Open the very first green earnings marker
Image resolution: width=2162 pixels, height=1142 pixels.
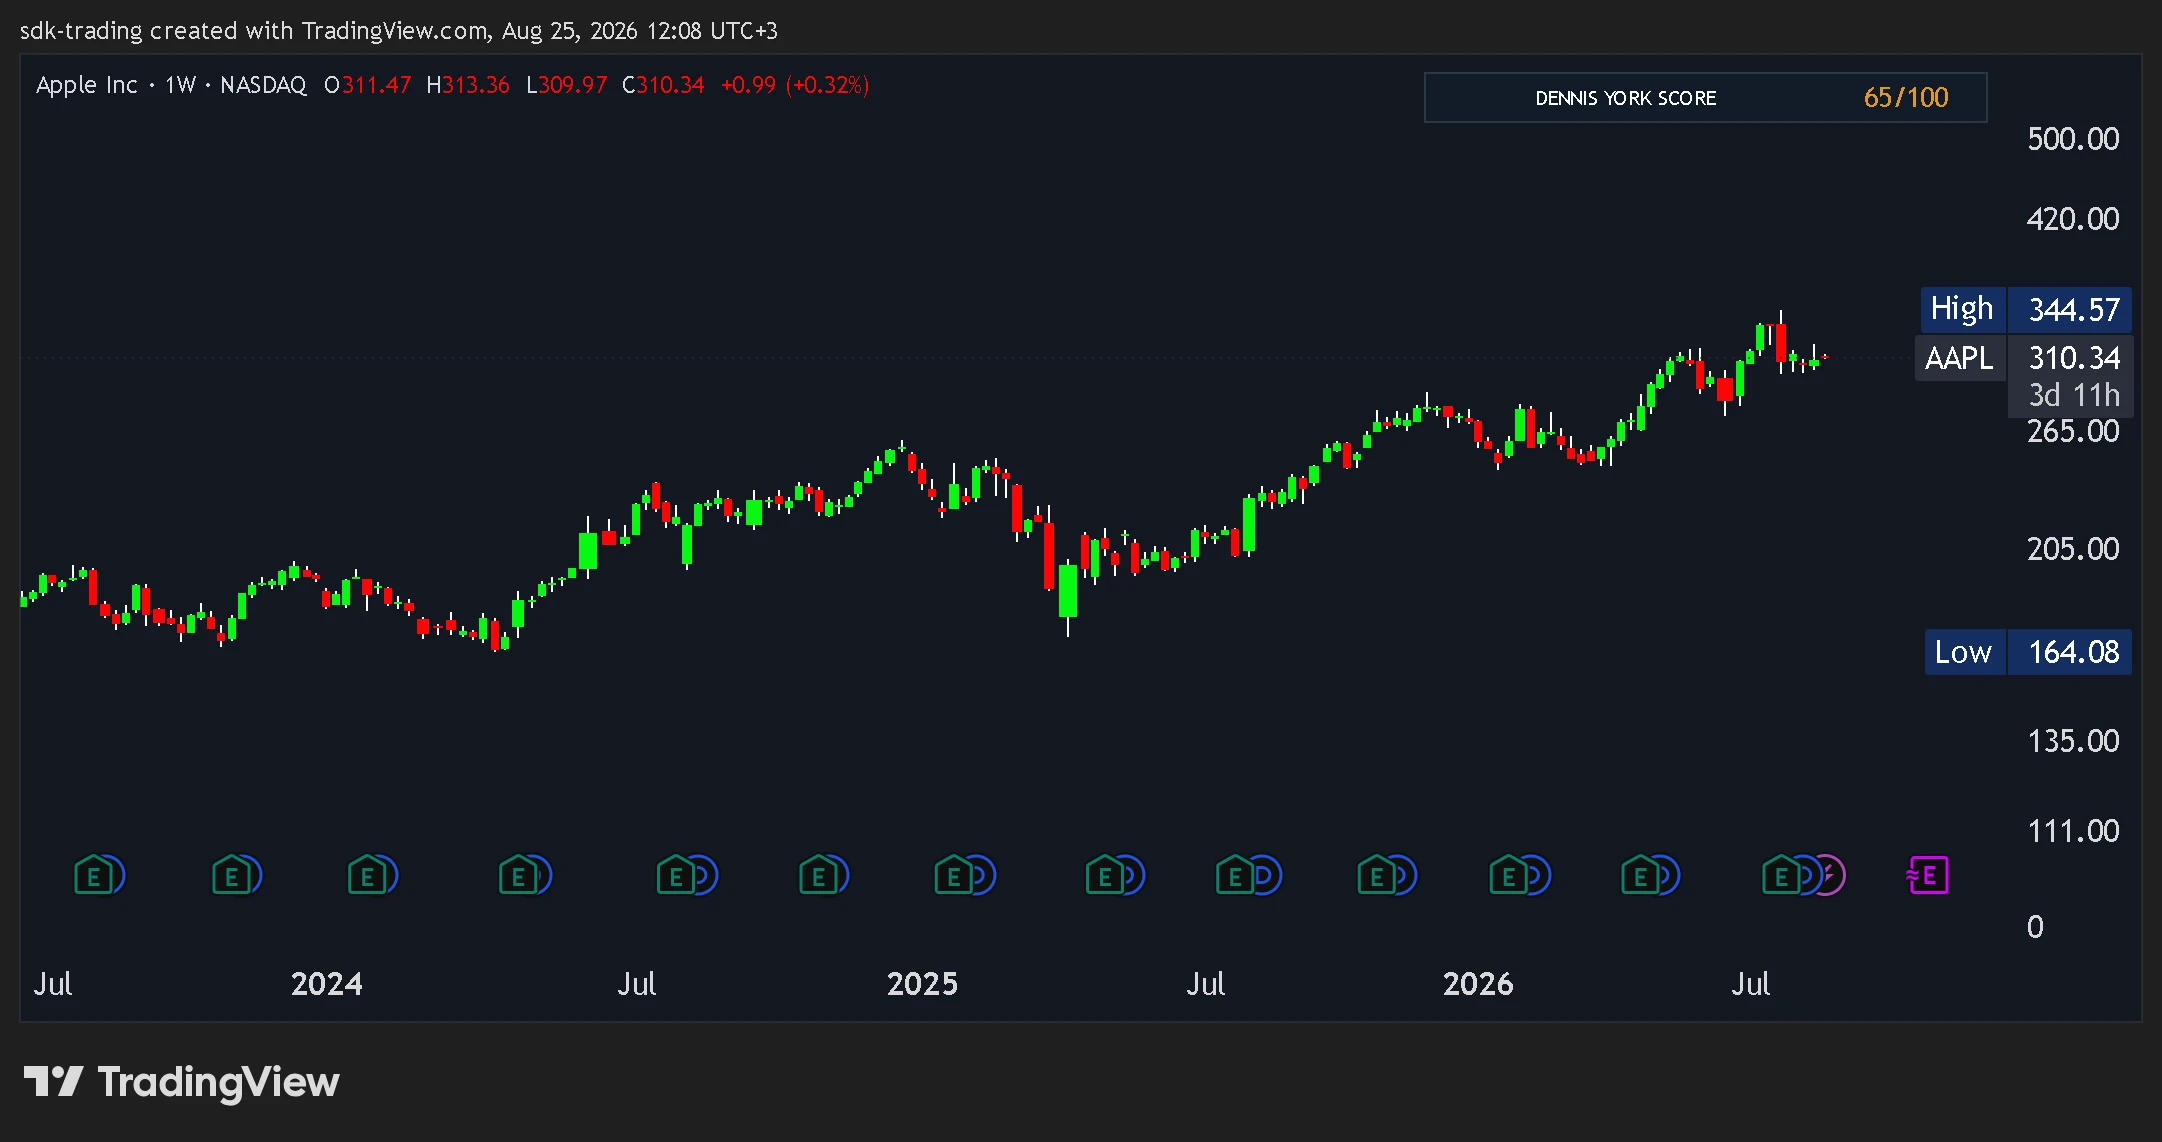[x=93, y=876]
